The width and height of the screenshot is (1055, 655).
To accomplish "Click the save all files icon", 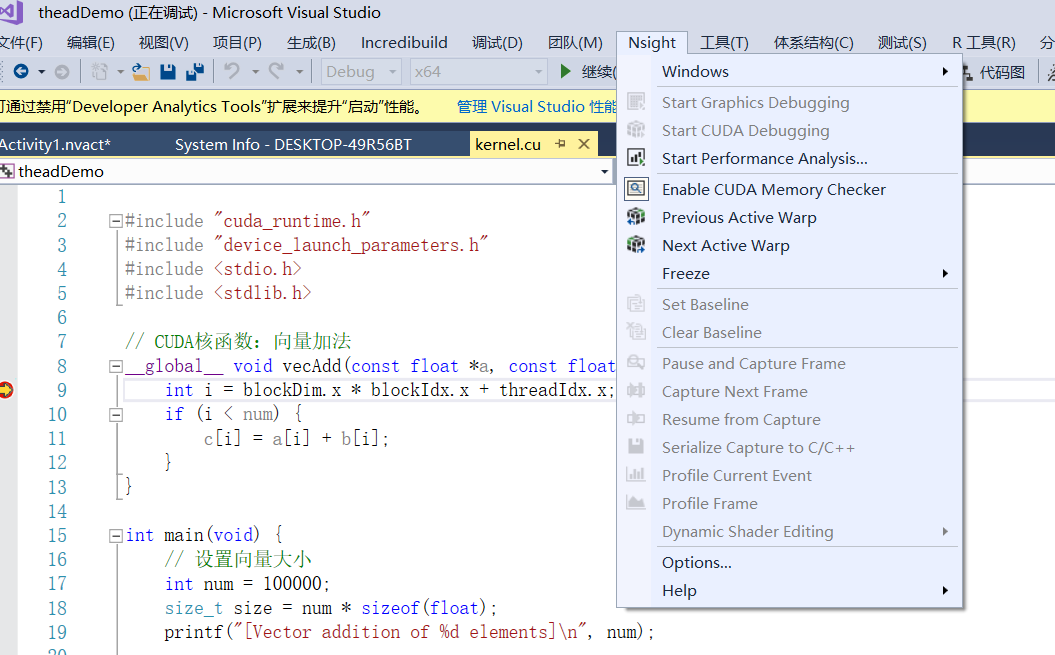I will (195, 71).
